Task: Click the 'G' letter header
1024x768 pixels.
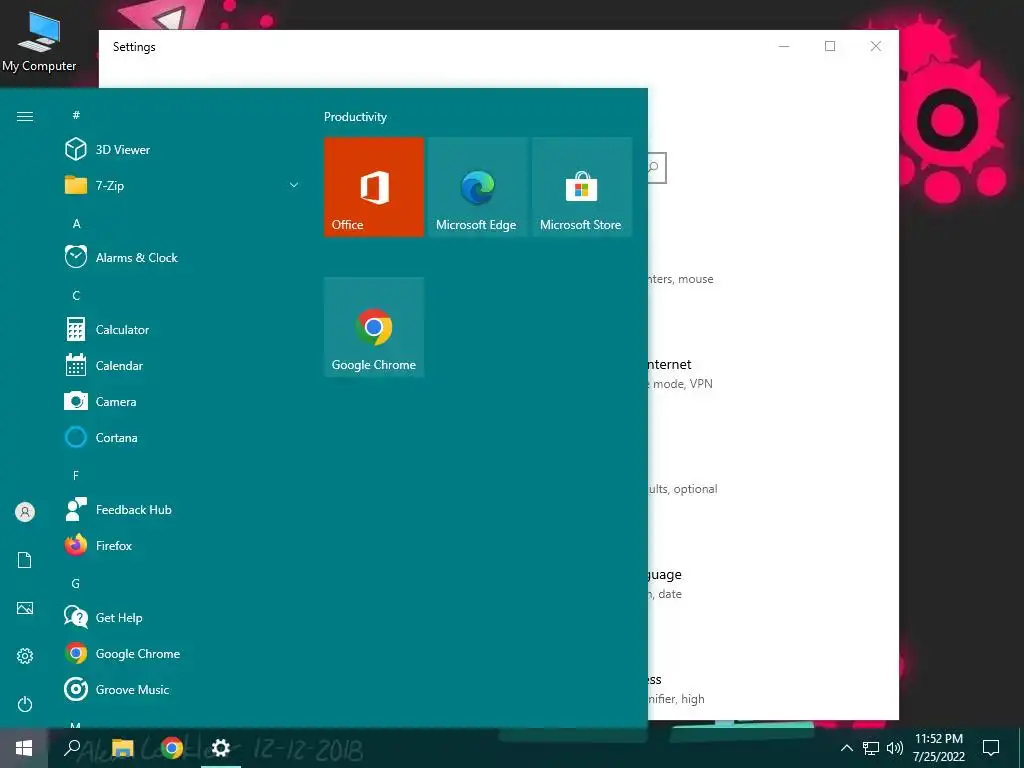Action: 76,583
